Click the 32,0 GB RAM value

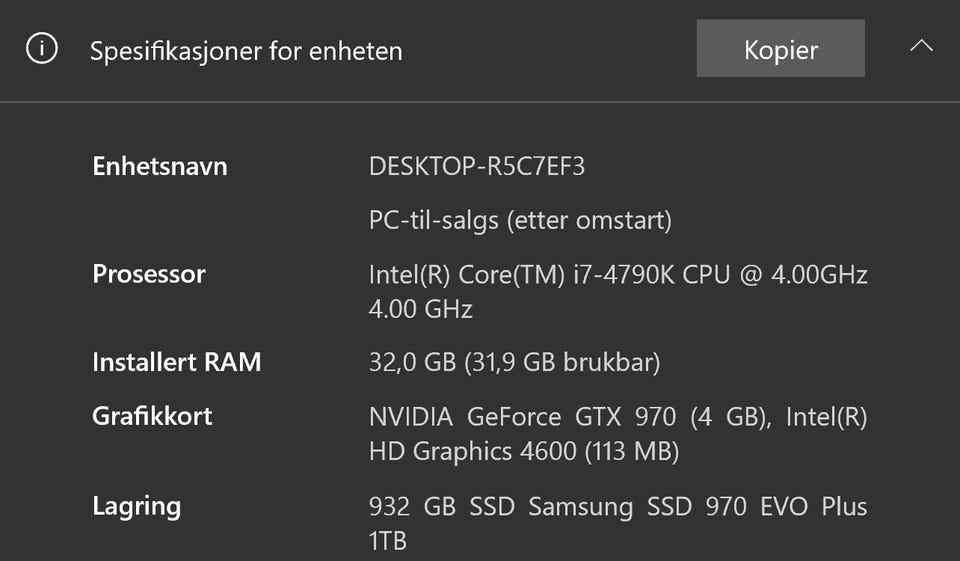coord(412,362)
